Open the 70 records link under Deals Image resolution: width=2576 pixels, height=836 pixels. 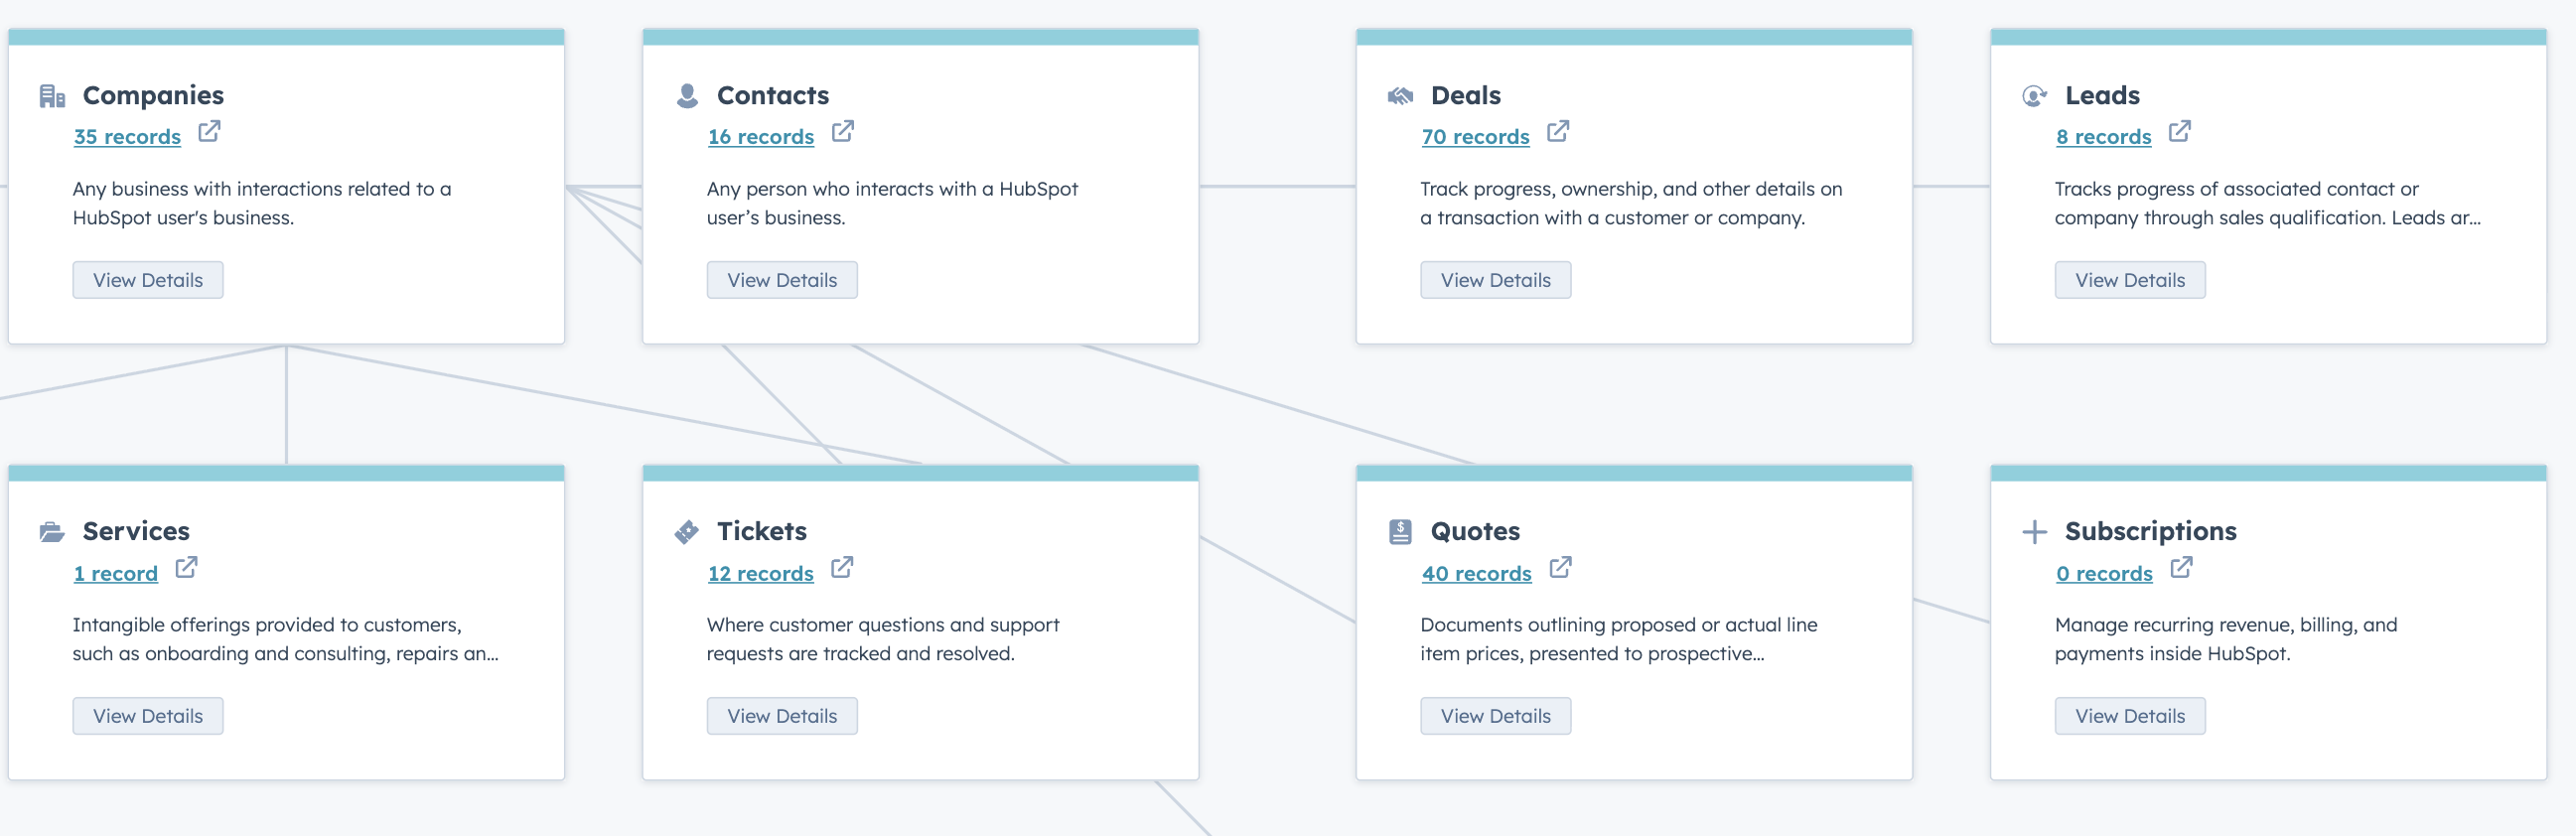1475,136
